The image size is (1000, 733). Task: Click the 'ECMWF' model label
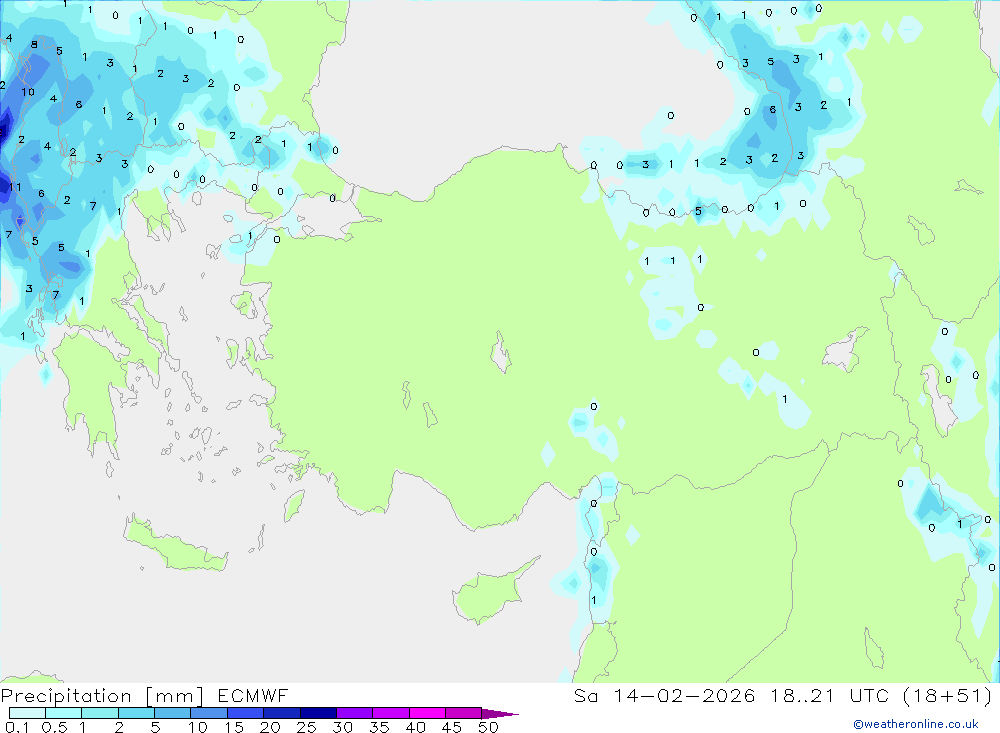tap(253, 695)
